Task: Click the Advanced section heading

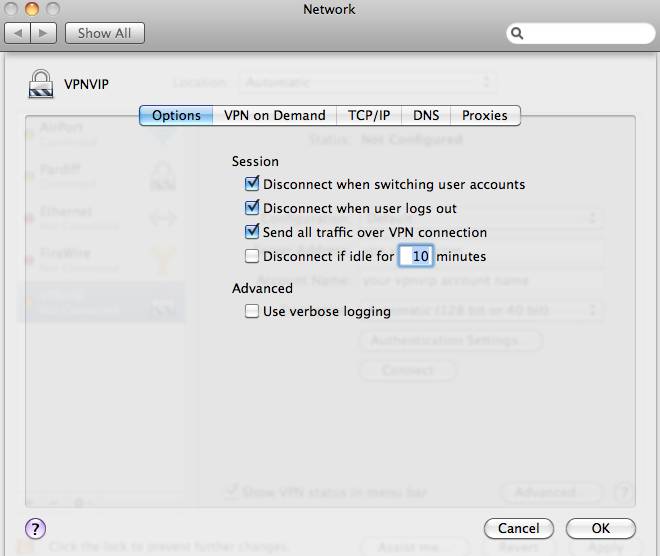Action: click(262, 288)
